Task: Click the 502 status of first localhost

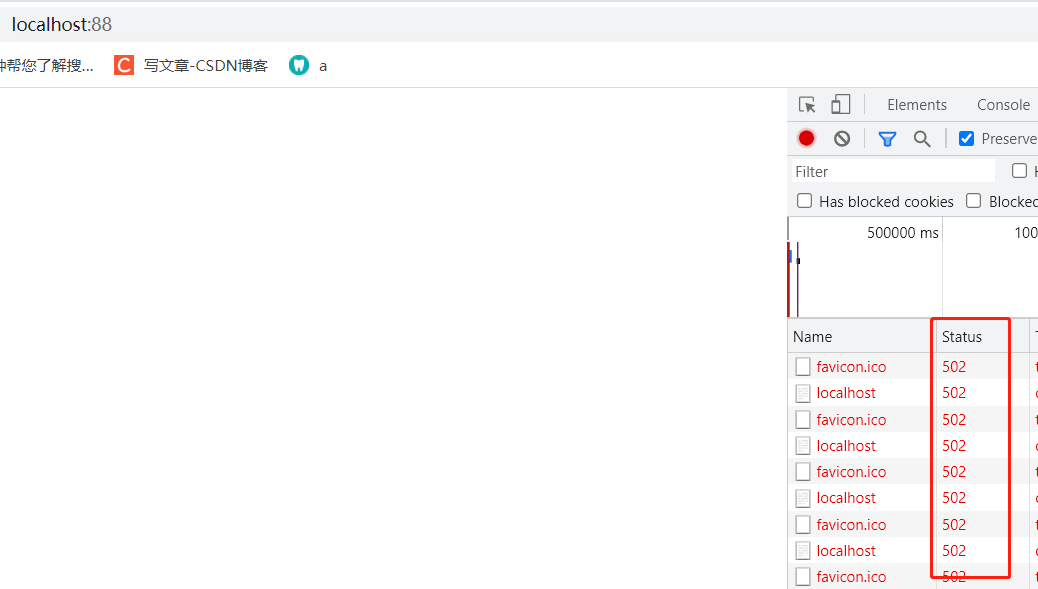Action: (x=954, y=393)
